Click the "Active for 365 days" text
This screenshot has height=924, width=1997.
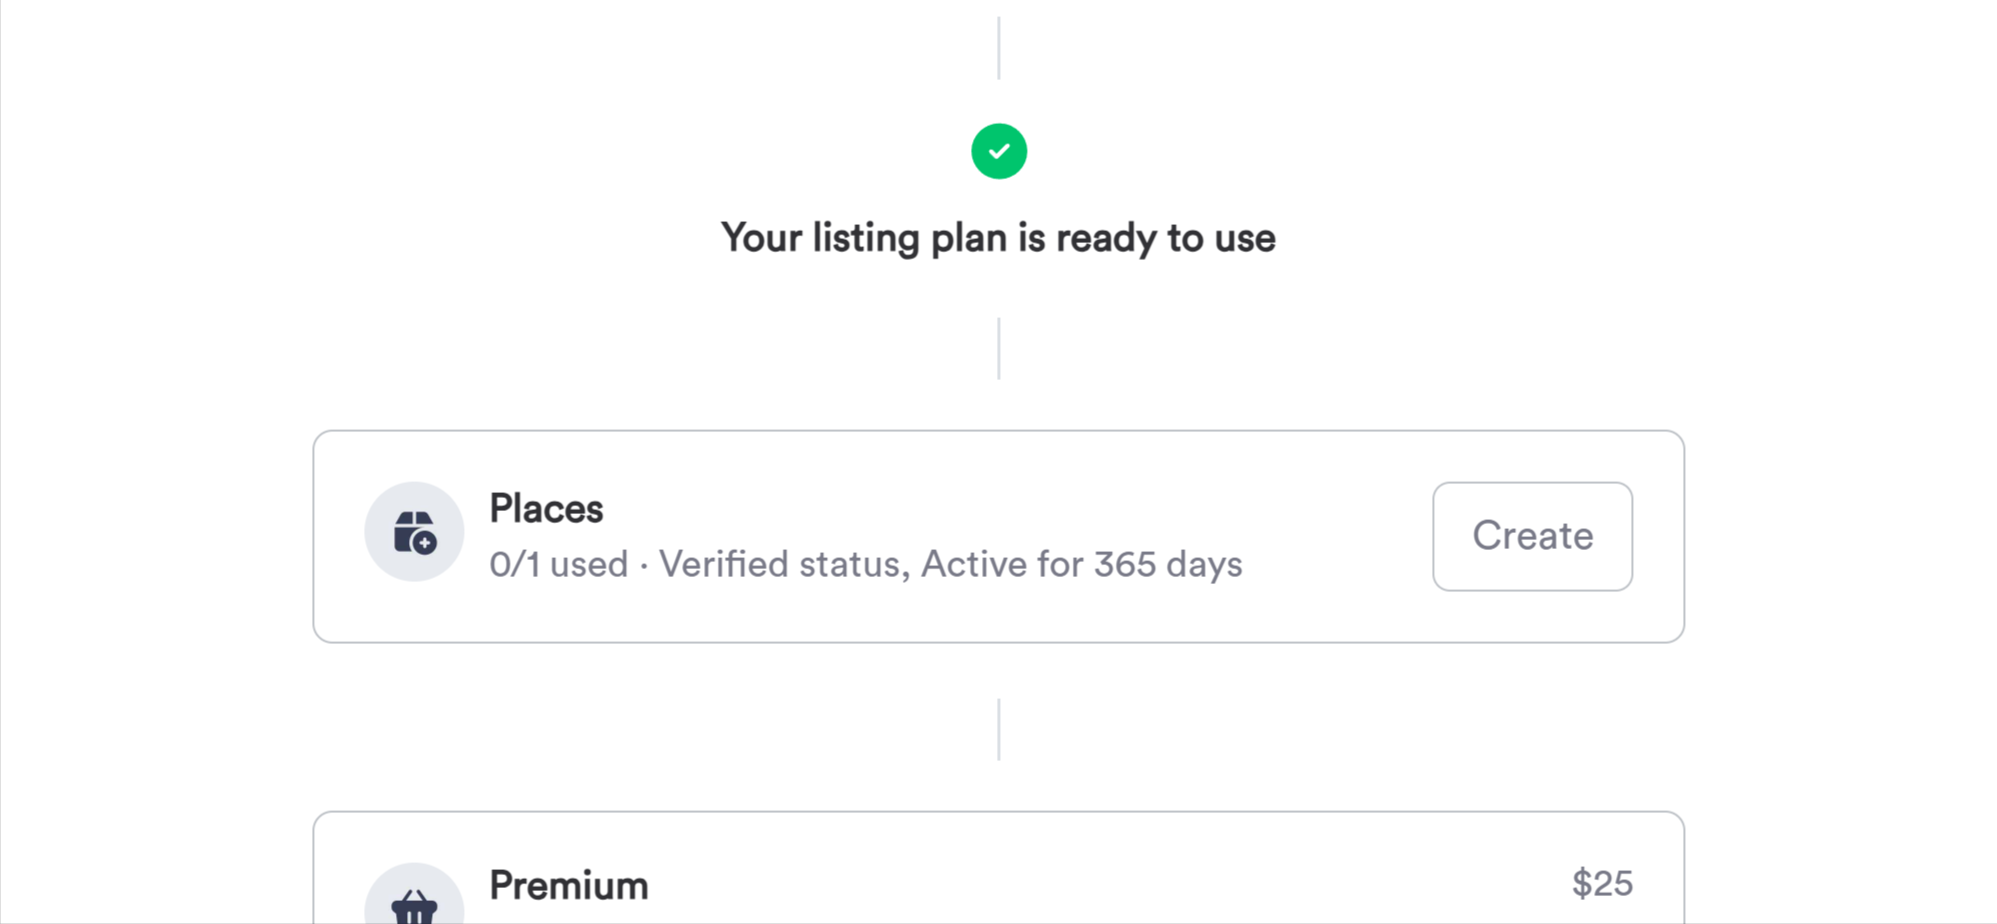coord(1081,565)
